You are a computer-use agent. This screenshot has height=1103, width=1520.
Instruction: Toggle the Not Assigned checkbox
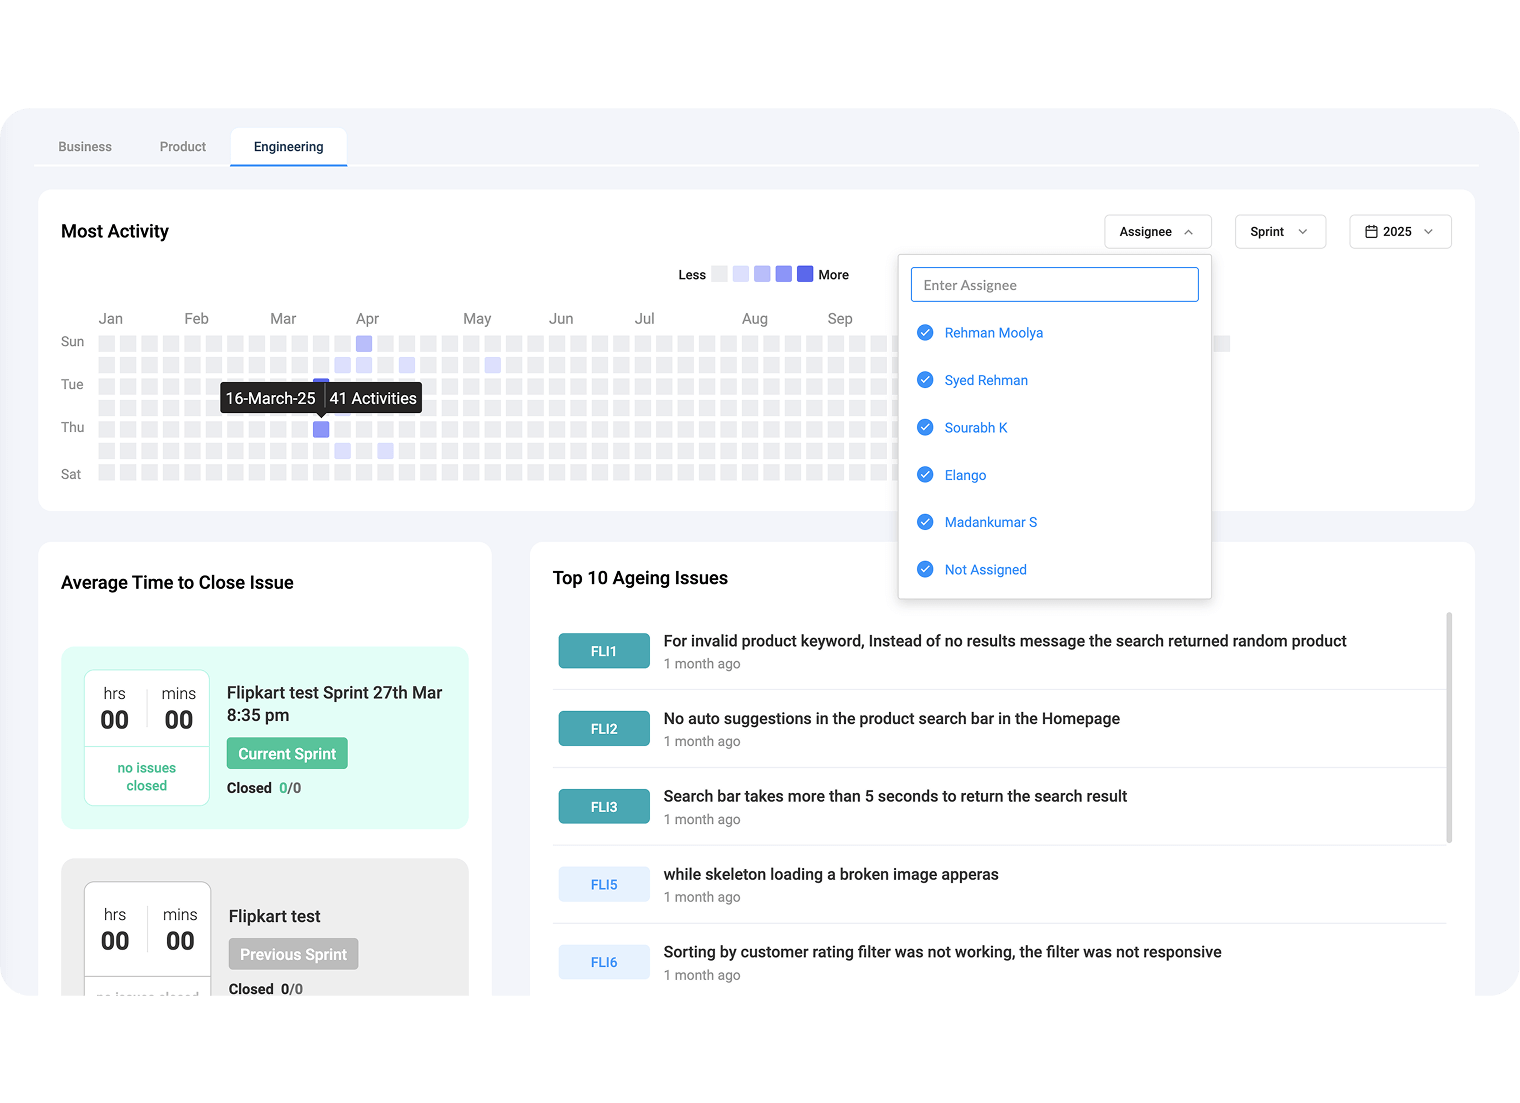click(x=925, y=570)
